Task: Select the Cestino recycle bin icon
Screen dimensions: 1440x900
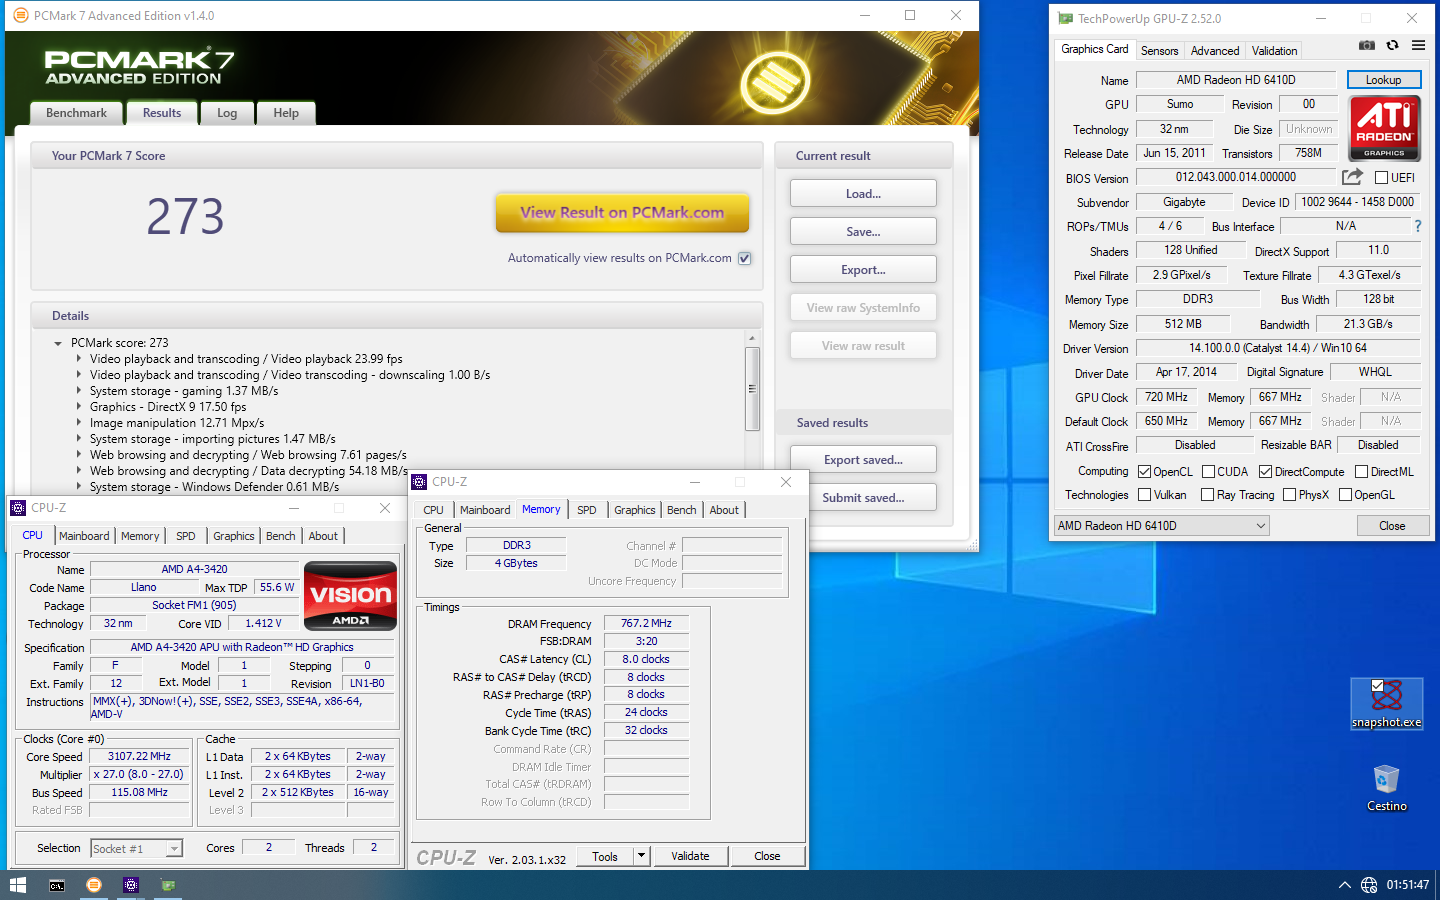Action: tap(1387, 788)
